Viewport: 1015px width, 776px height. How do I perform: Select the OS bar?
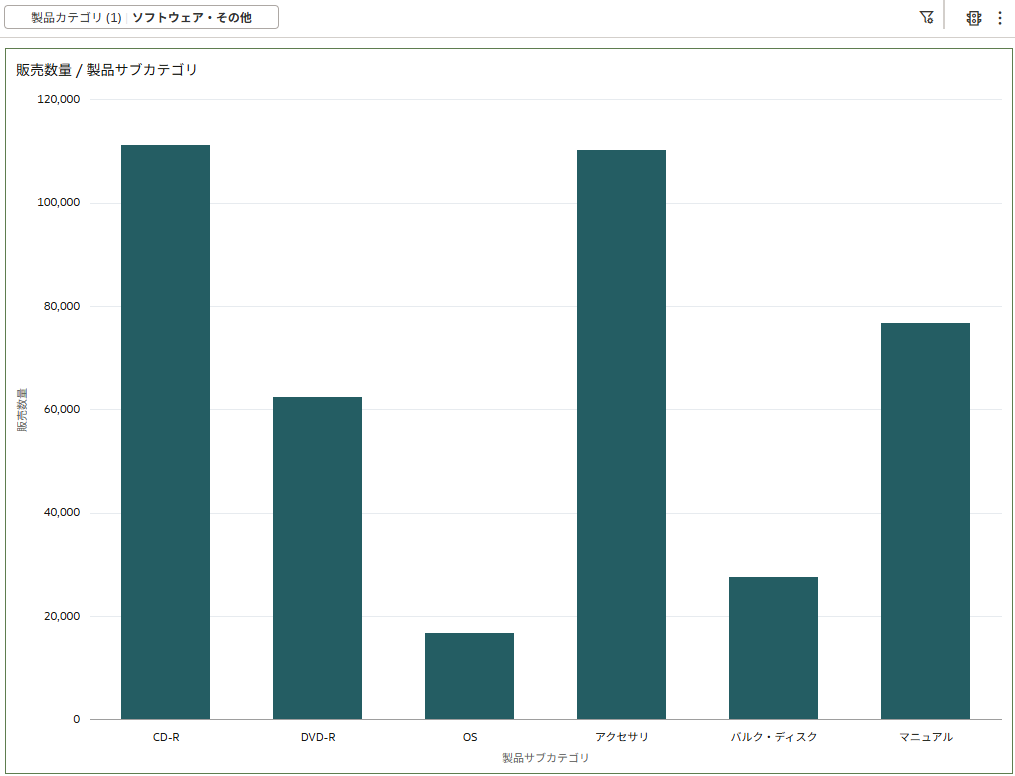[469, 676]
